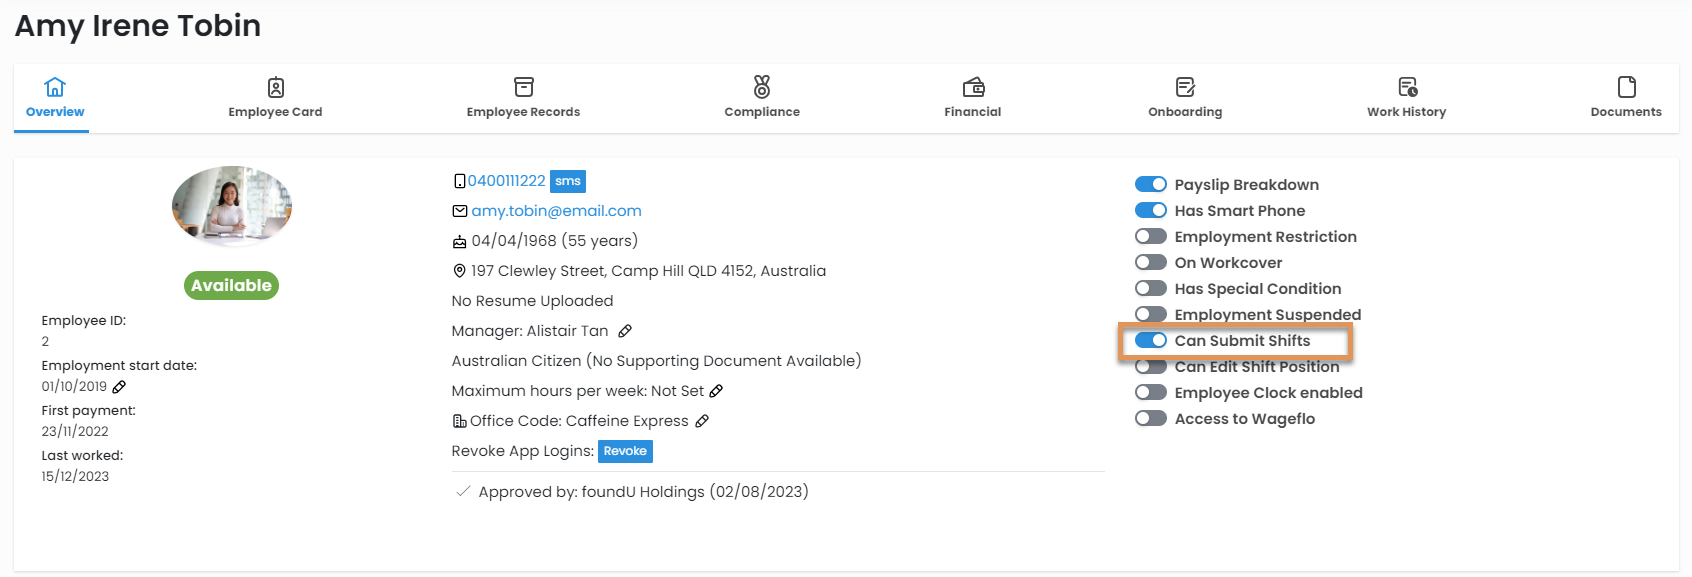
Task: Enable Access to Wageflo switch
Action: point(1151,418)
